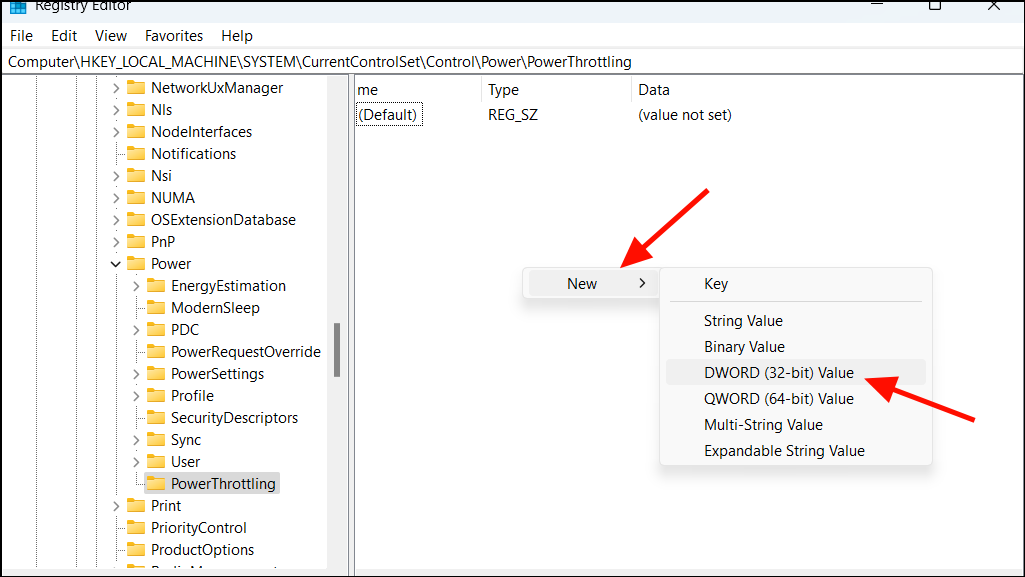The height and width of the screenshot is (577, 1025).
Task: Choose Multi-String Value entry
Action: (x=796, y=425)
